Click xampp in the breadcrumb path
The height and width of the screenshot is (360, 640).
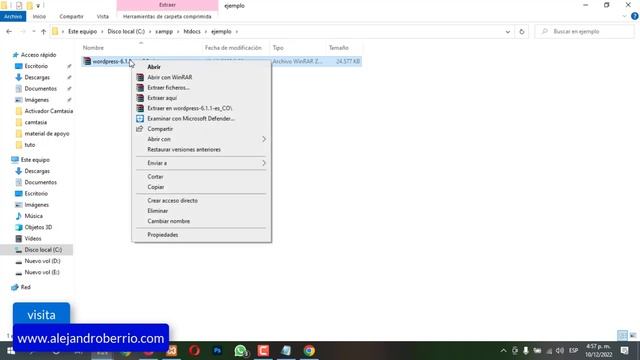[x=164, y=31]
